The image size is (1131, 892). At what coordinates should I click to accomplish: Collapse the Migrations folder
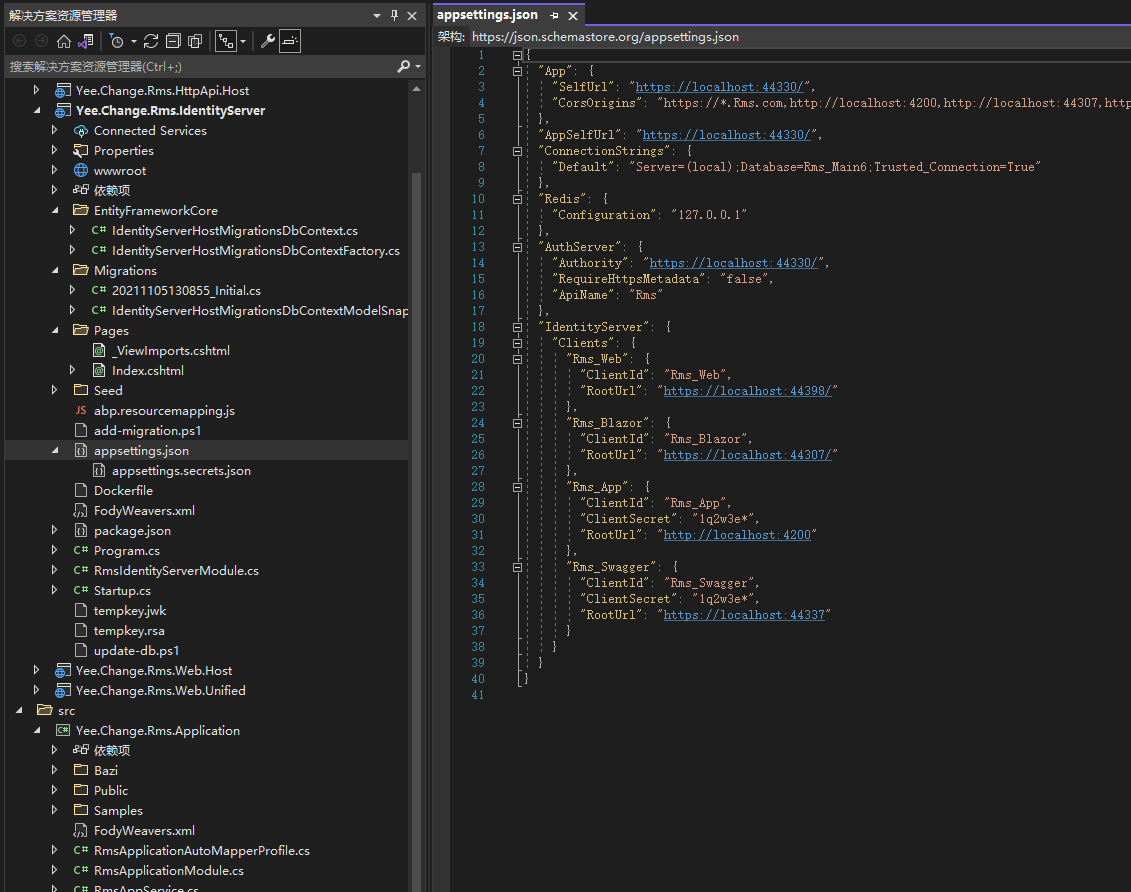coord(55,270)
